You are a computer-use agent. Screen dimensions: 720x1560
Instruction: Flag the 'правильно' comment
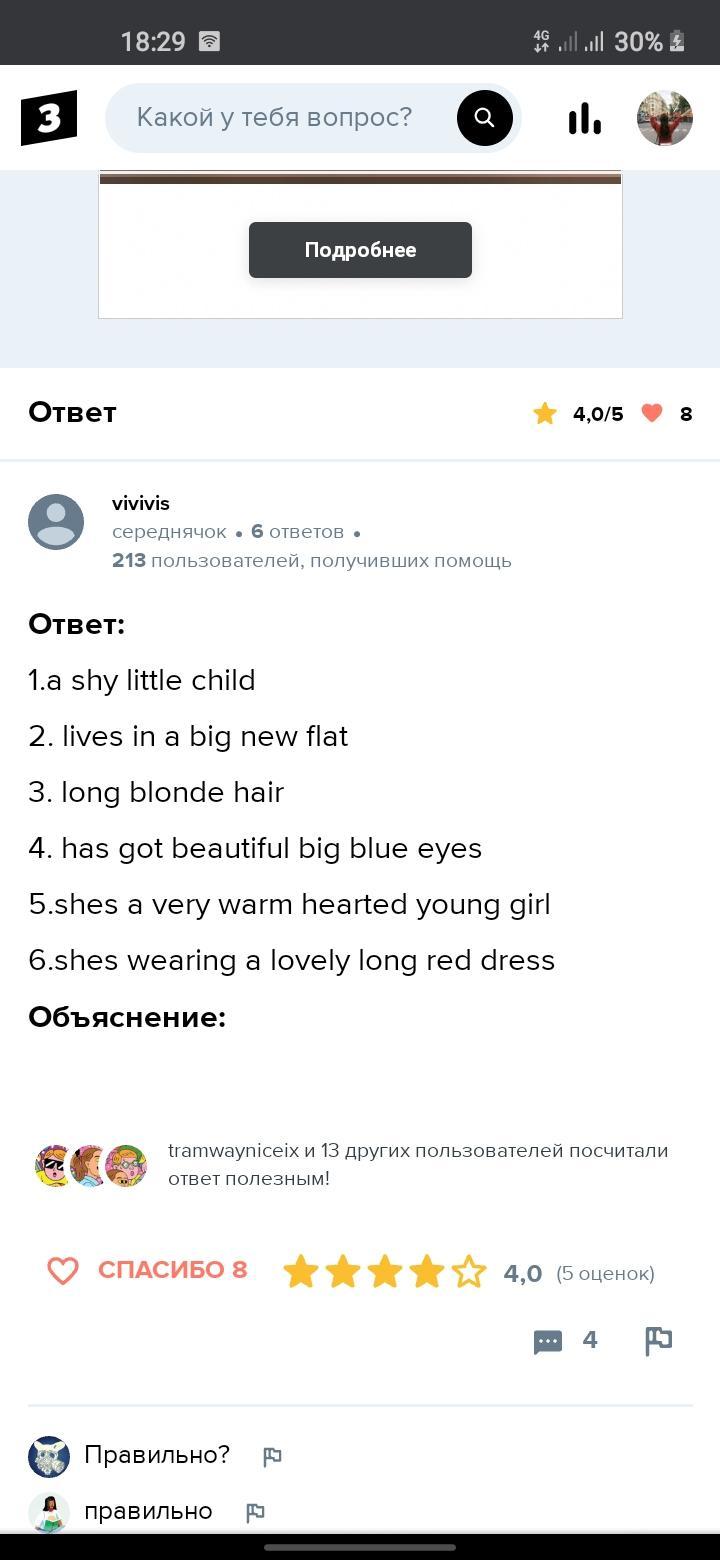[255, 1513]
